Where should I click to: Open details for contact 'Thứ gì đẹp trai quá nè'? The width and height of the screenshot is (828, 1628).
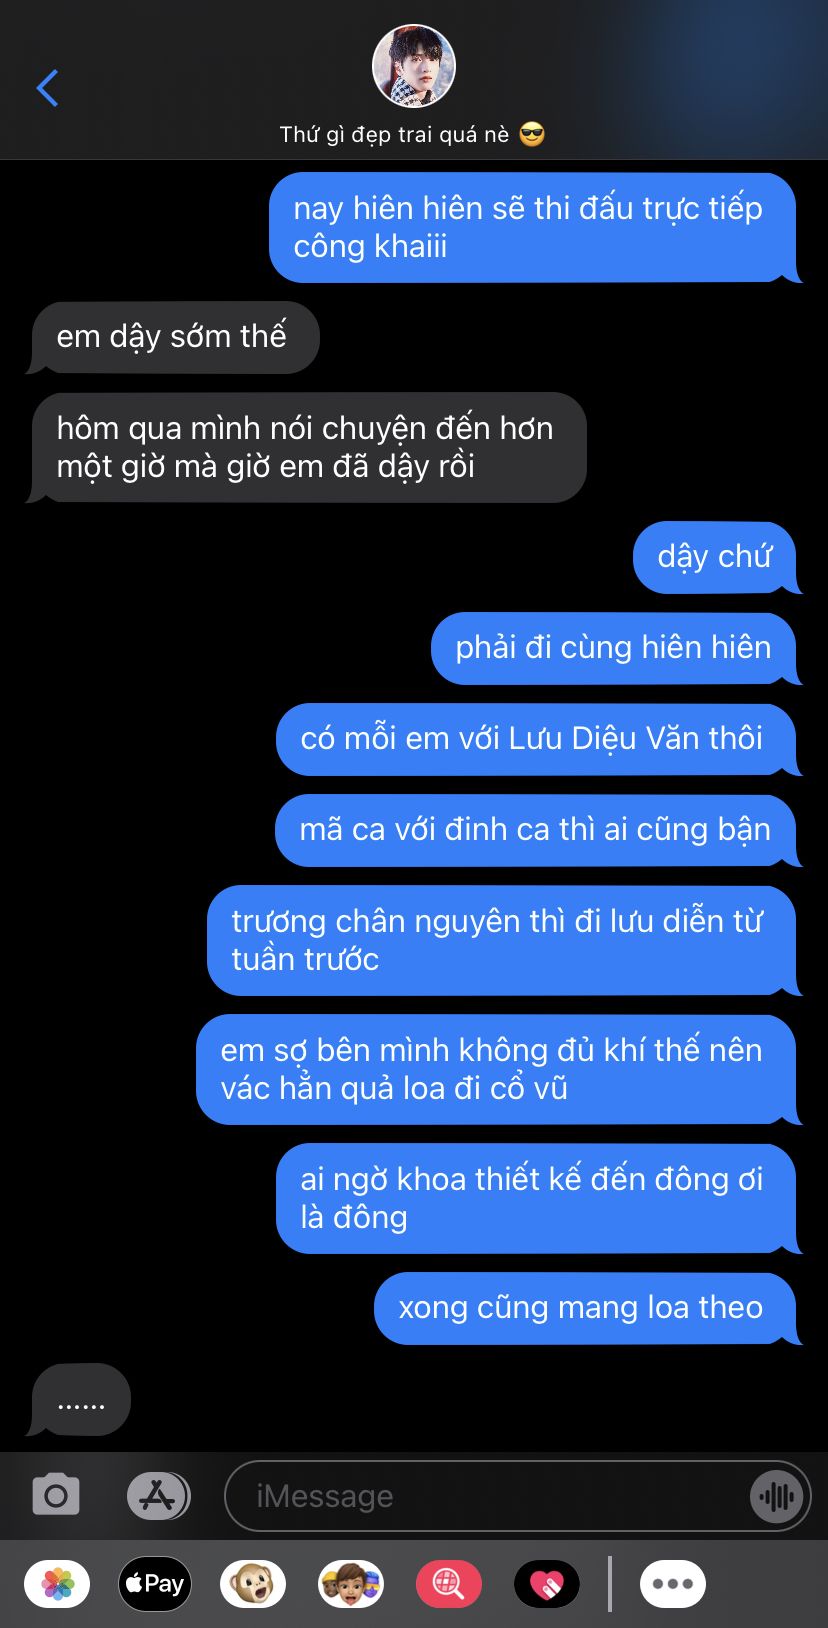coord(412,135)
